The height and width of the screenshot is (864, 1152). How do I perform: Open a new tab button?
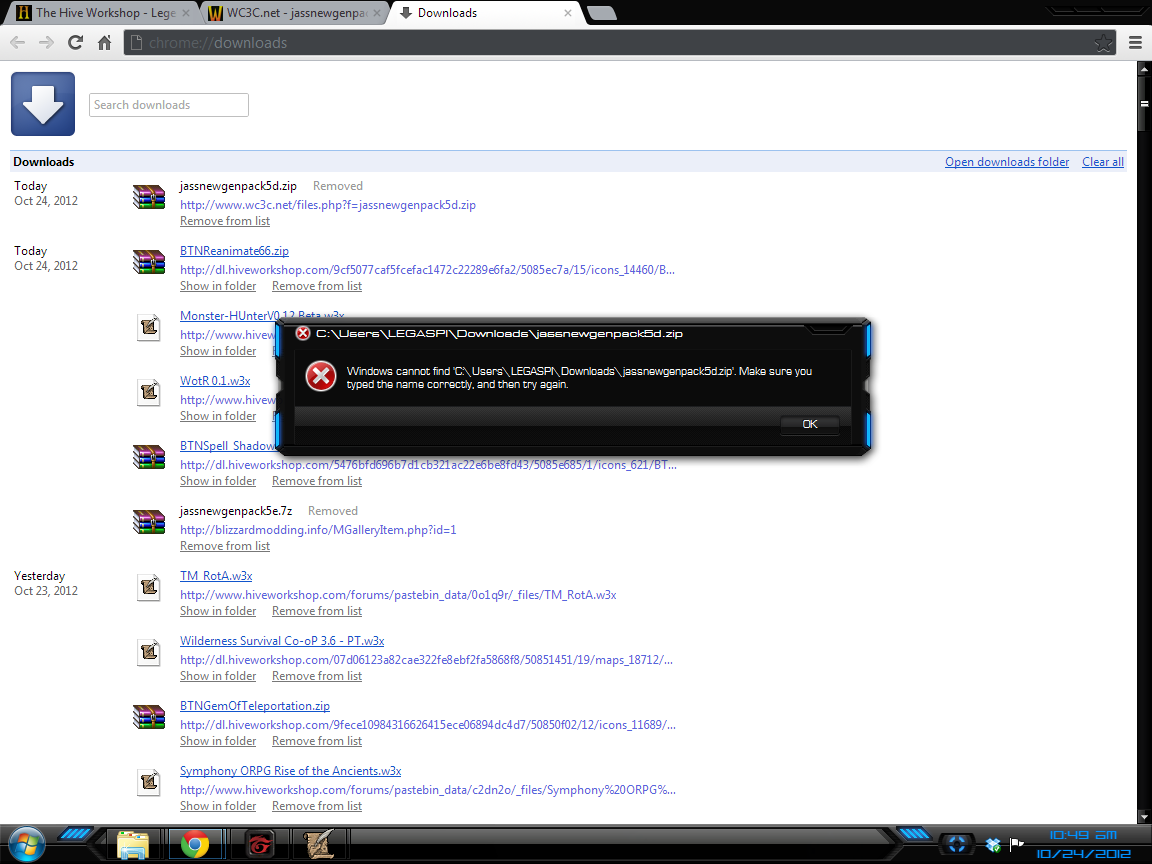tap(602, 12)
